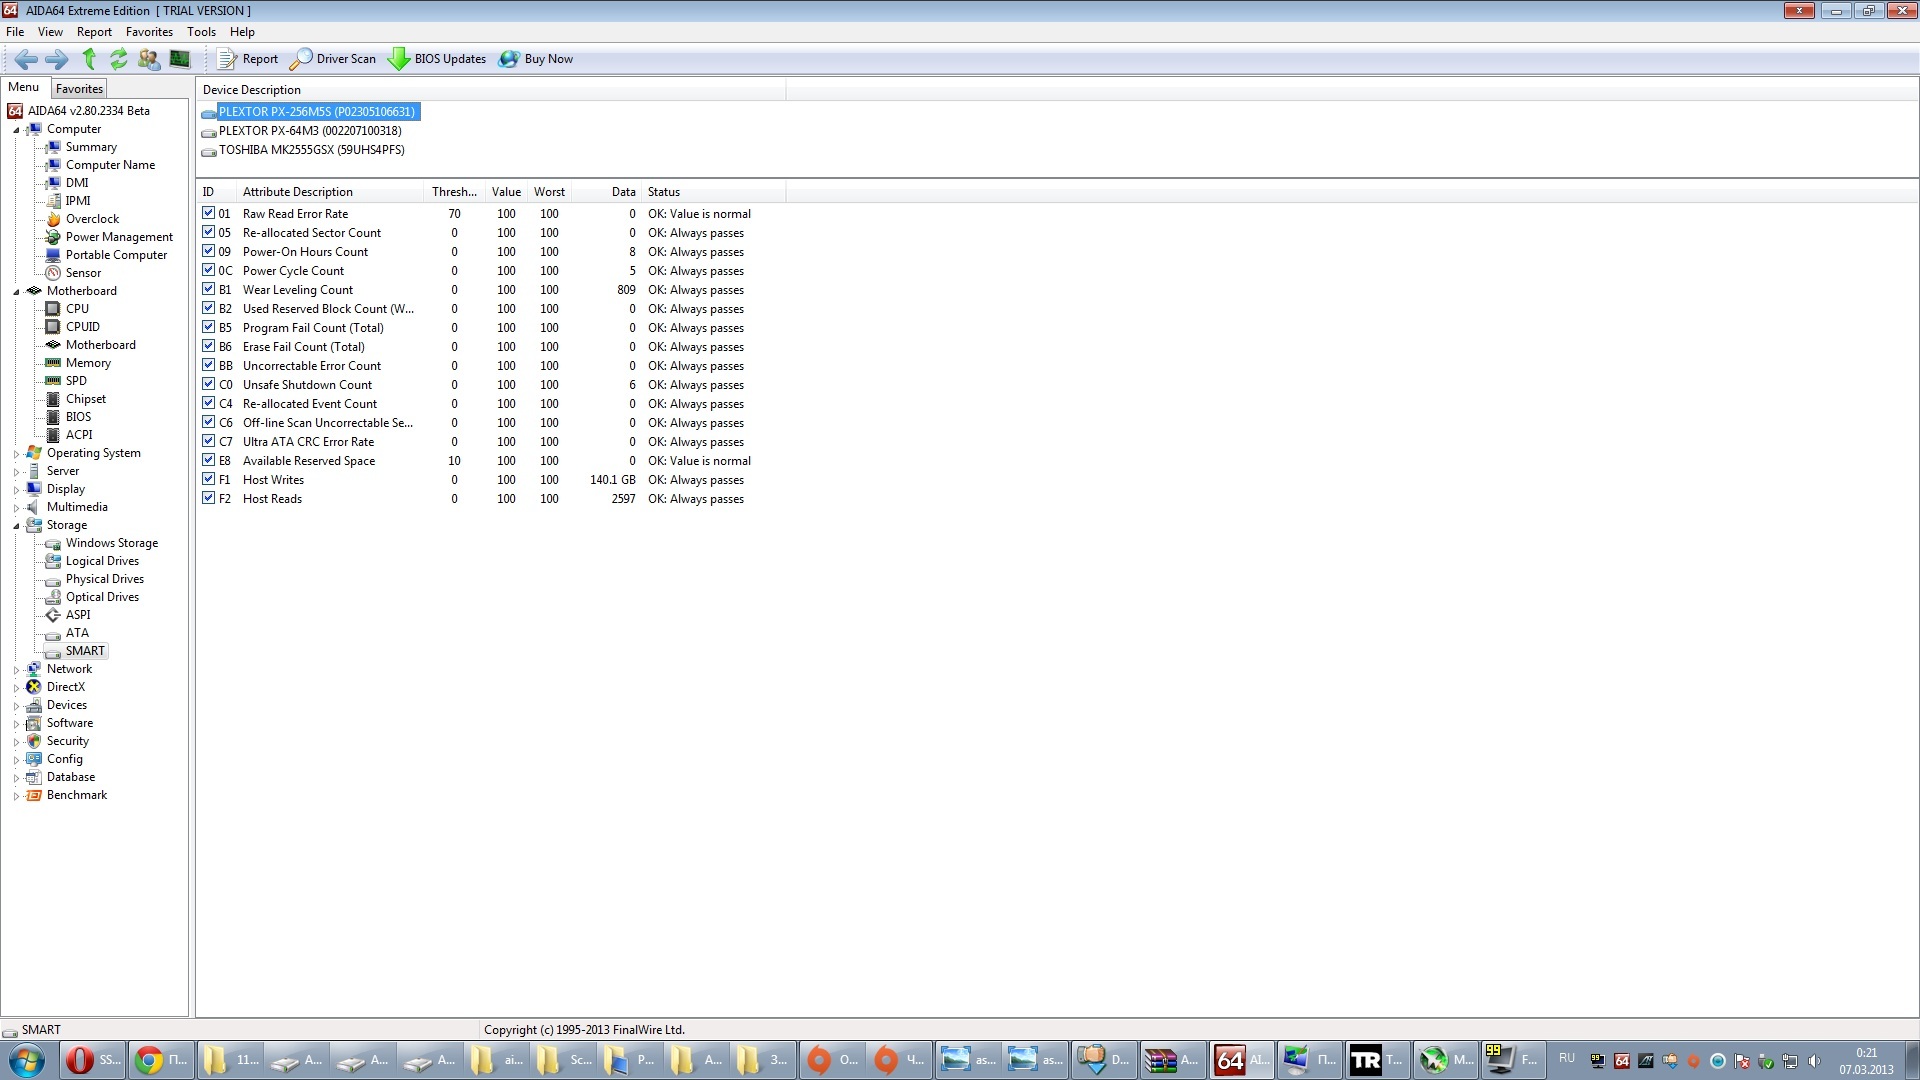Click the Buy Now button

[x=536, y=59]
